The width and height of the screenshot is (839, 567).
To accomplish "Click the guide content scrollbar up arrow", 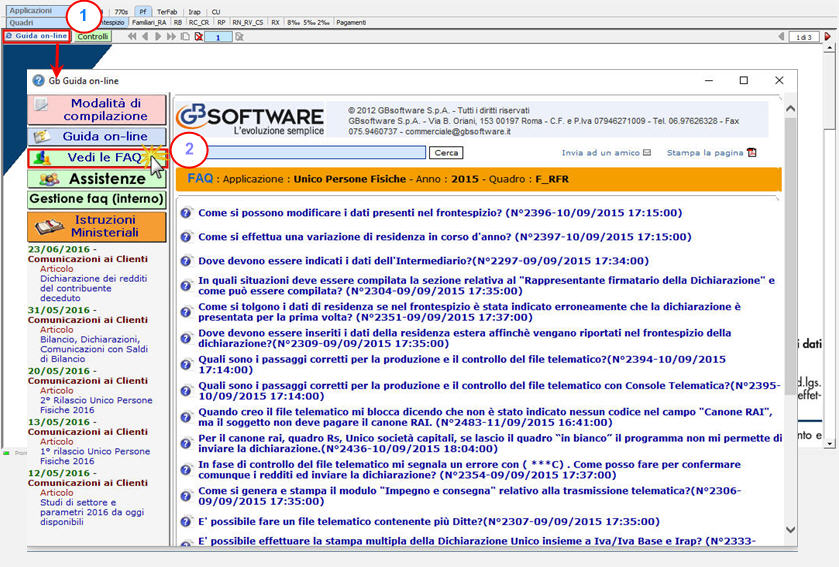I will [791, 109].
